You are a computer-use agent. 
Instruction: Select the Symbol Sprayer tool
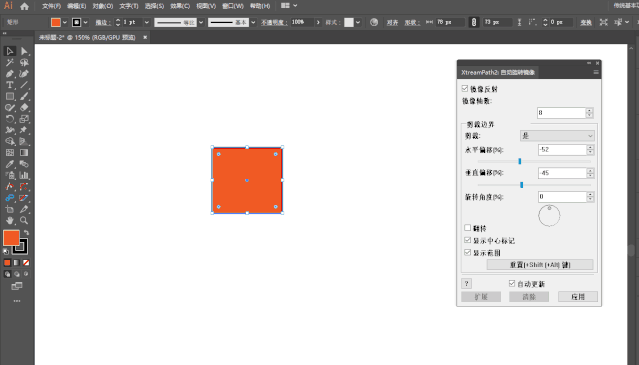(10, 176)
